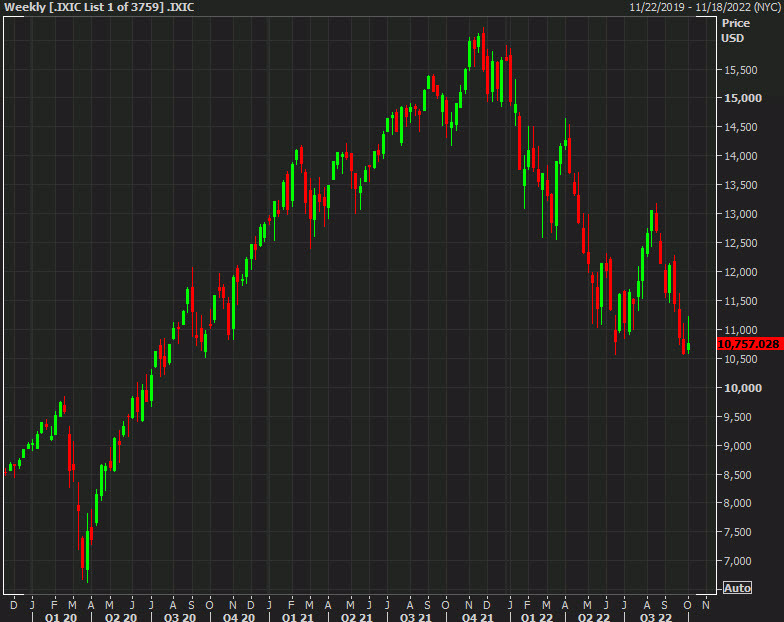Viewport: 784px width, 622px height.
Task: Click the 10,500 price axis label
Action: (x=741, y=359)
